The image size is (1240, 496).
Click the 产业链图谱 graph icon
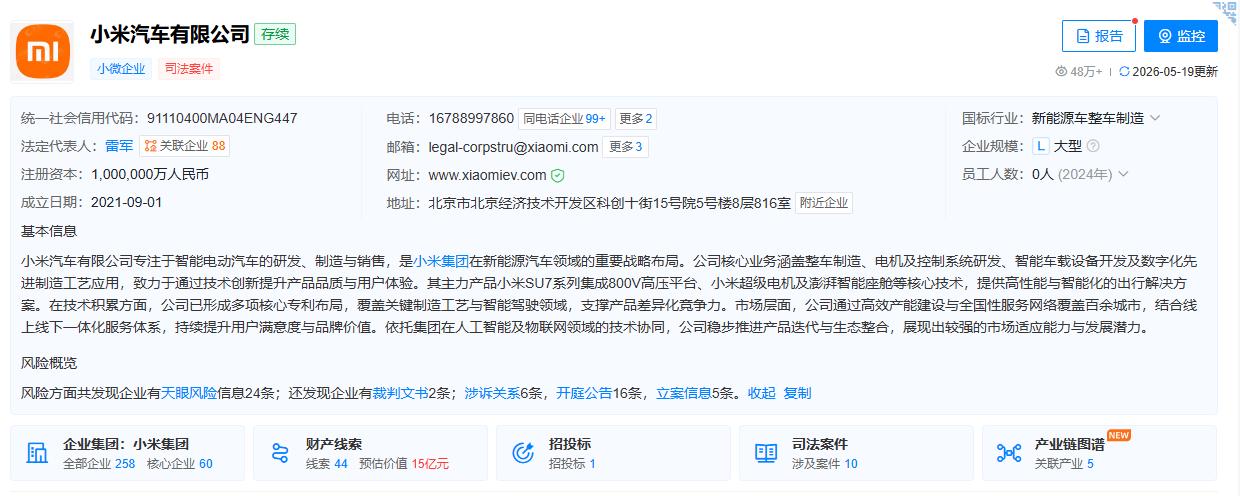pyautogui.click(x=1009, y=453)
